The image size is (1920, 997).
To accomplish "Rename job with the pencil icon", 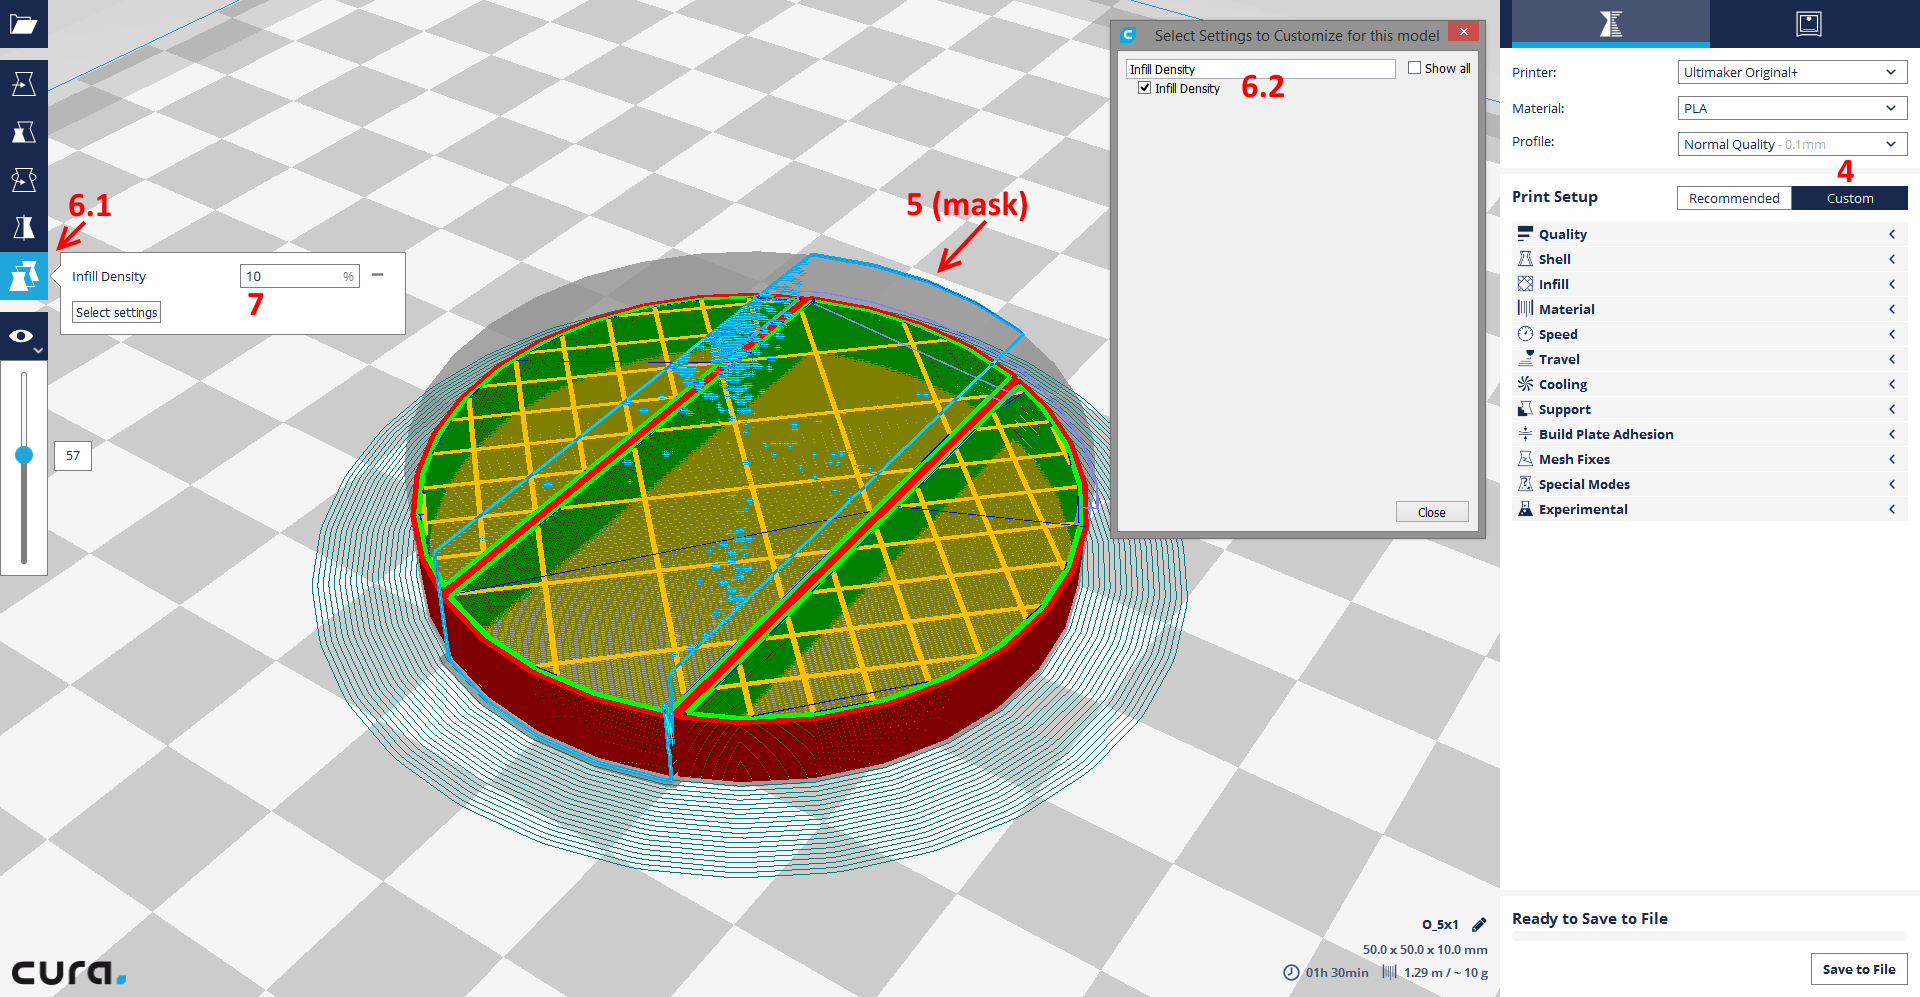I will pyautogui.click(x=1479, y=925).
